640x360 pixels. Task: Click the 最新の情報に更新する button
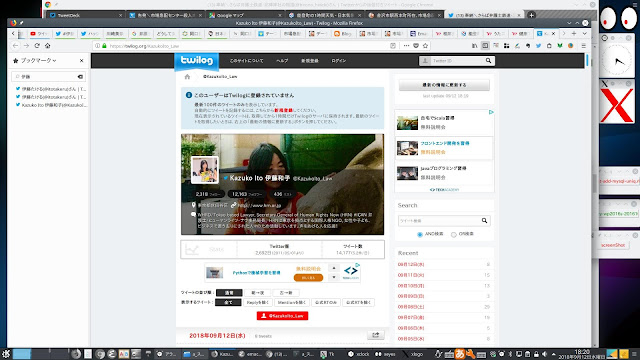[x=444, y=85]
